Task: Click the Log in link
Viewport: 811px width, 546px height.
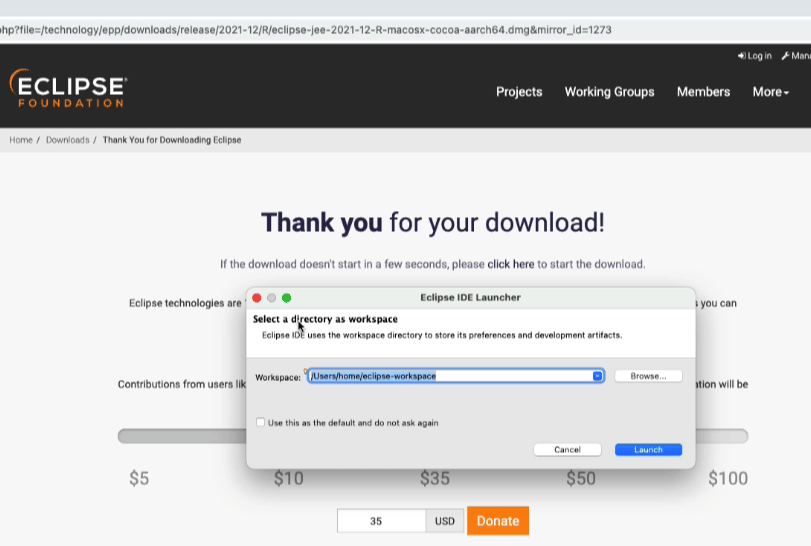Action: pos(755,56)
